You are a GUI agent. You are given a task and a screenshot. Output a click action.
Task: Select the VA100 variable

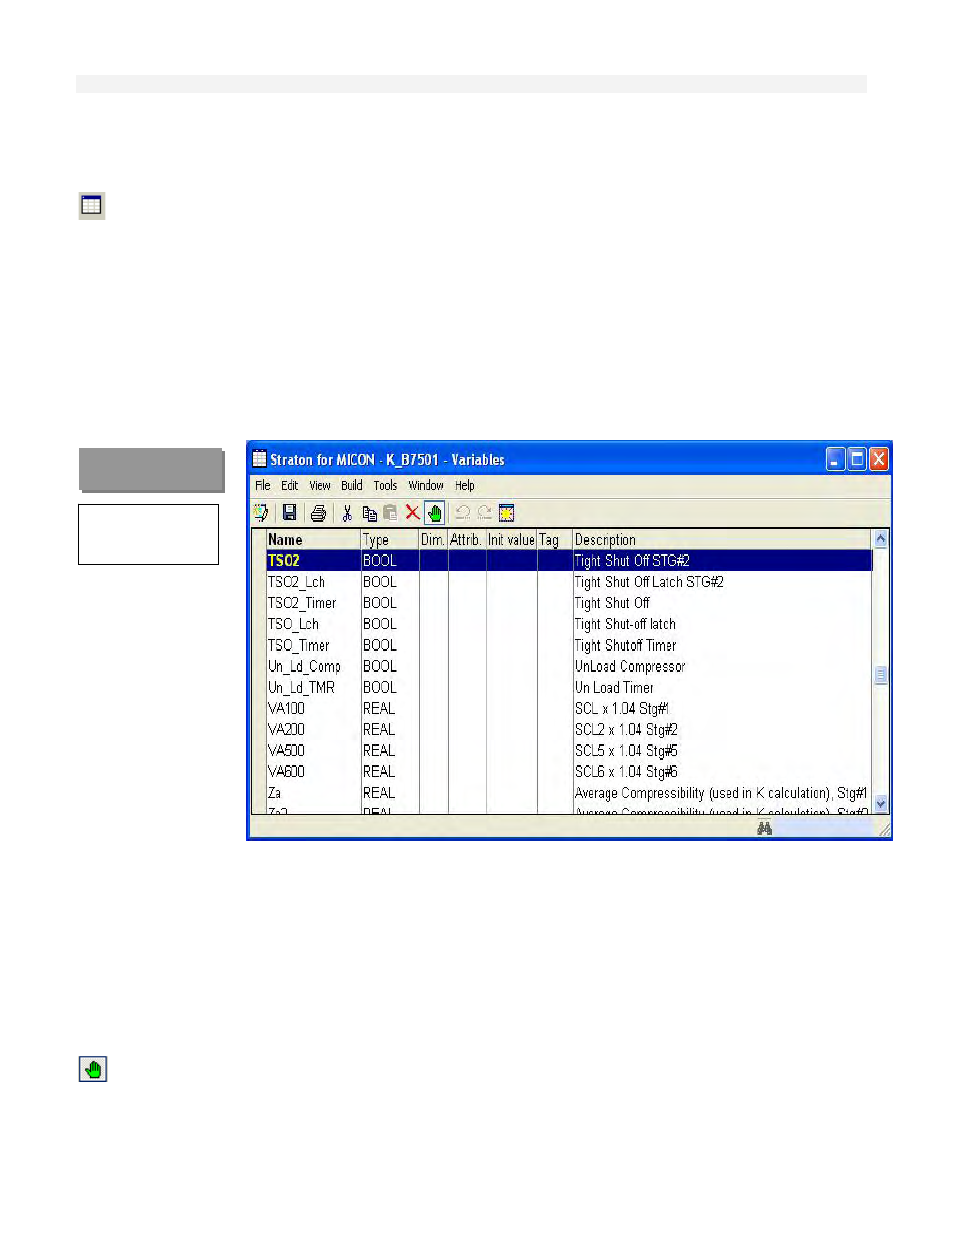(286, 709)
